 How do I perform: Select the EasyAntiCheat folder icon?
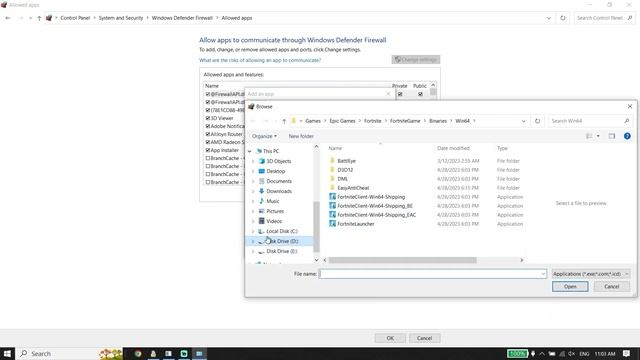[332, 188]
